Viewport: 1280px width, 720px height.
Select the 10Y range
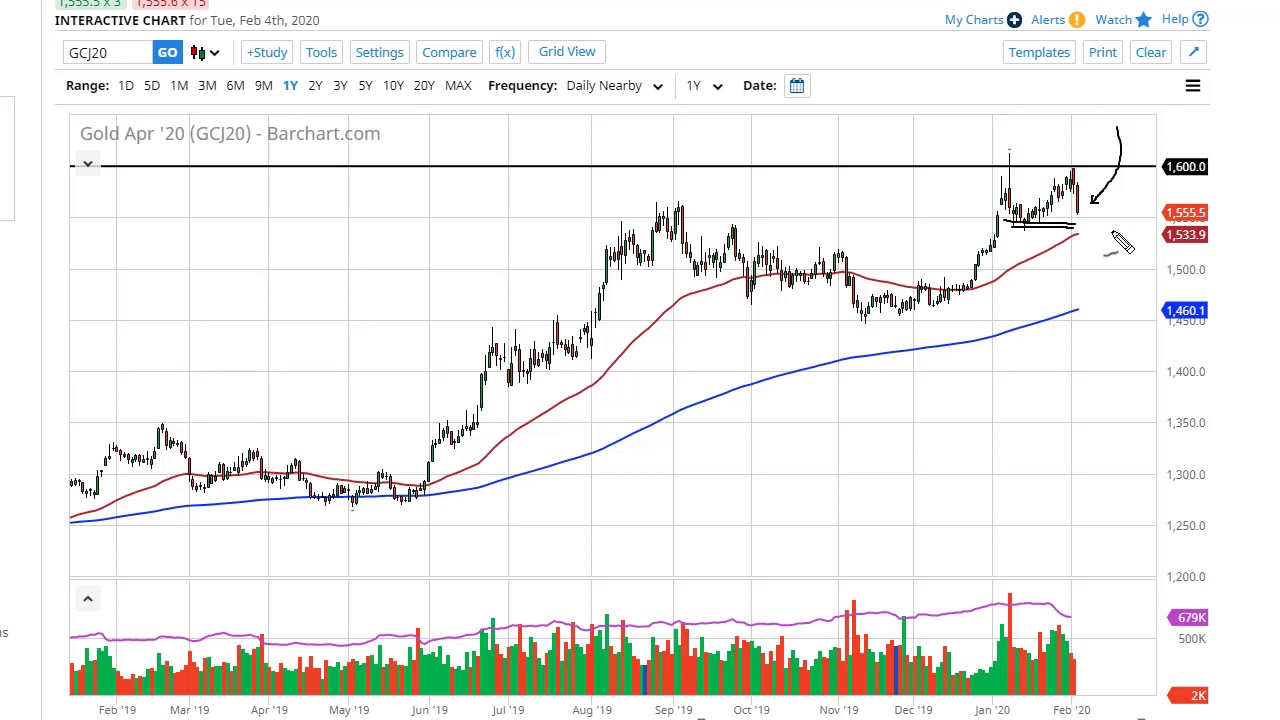393,86
